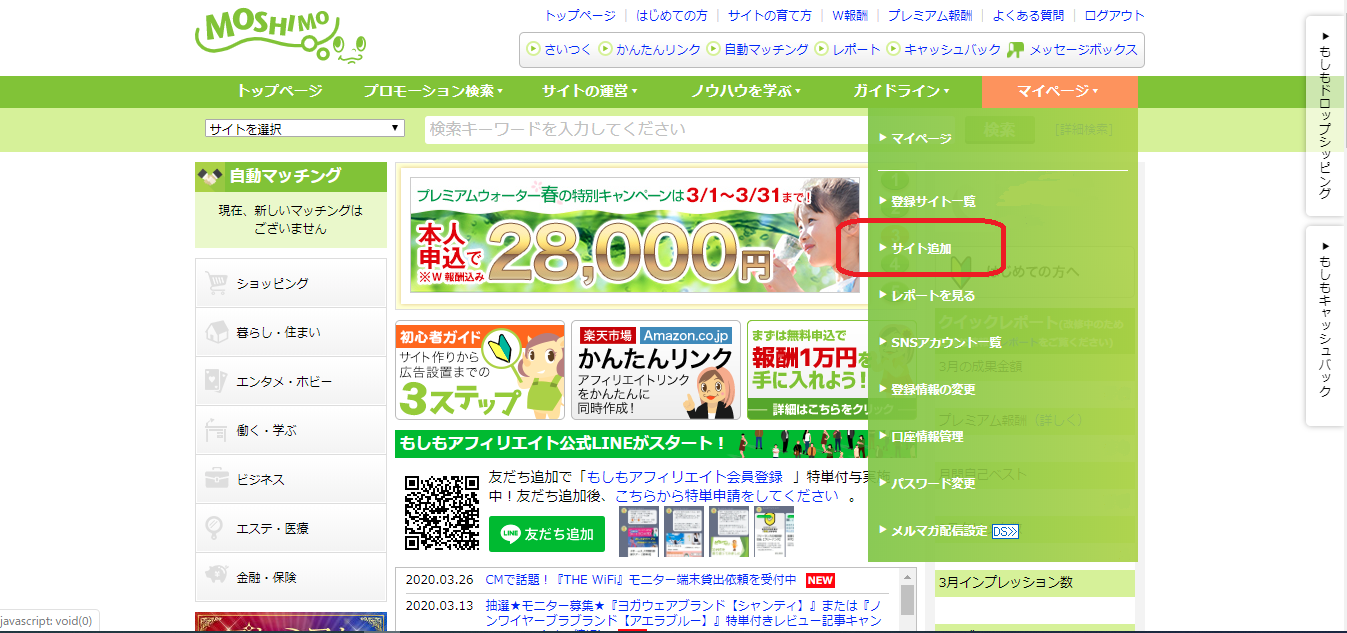Open the サイトを選択 dropdown
The image size is (1347, 633).
[305, 128]
